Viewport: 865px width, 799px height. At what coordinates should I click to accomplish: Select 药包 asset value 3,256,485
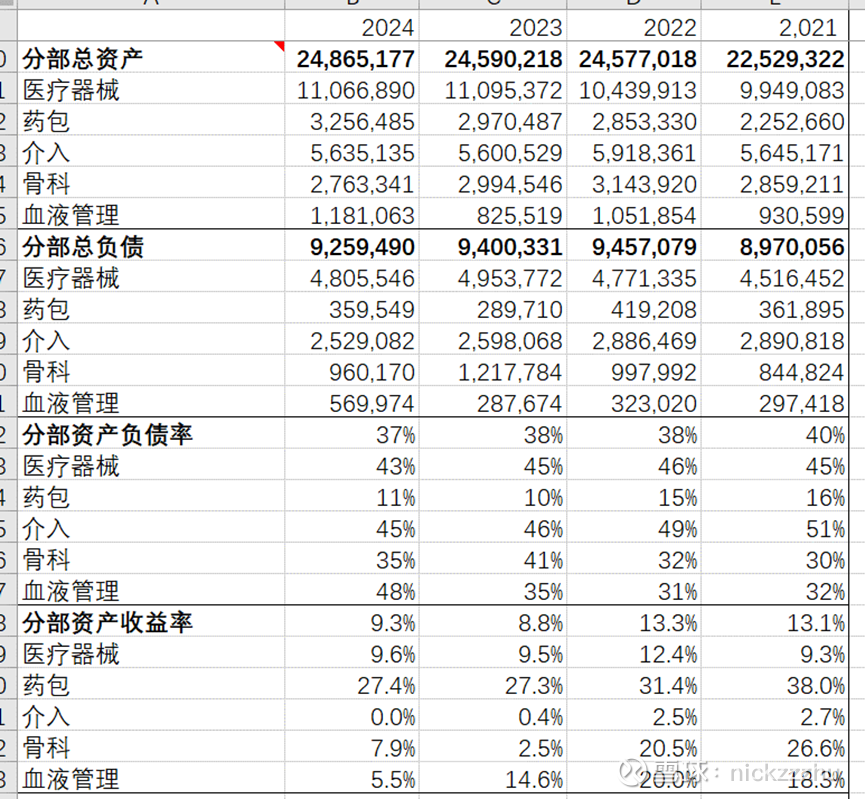coord(352,120)
